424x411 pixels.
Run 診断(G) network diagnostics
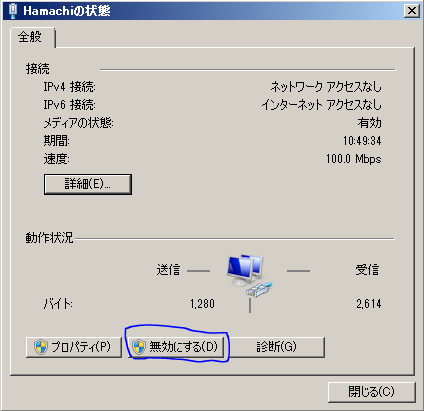[277, 347]
